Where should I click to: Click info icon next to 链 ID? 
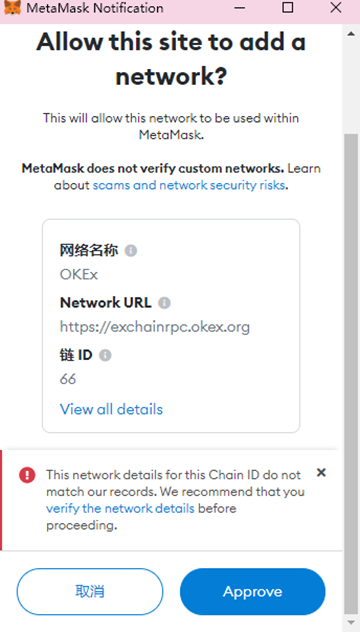(x=105, y=356)
